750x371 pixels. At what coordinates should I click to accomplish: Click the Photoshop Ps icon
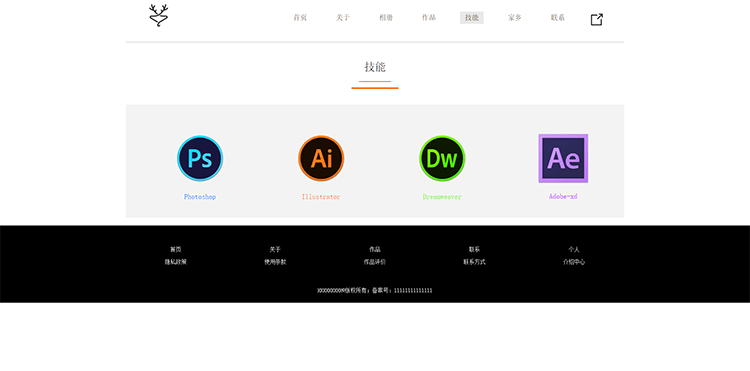tap(200, 158)
